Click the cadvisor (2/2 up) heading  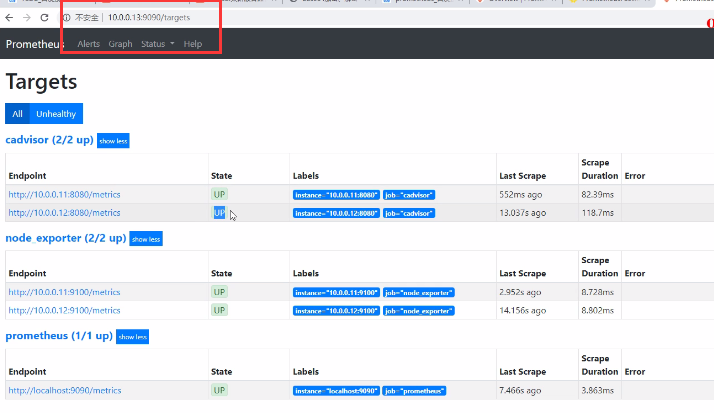[49, 140]
